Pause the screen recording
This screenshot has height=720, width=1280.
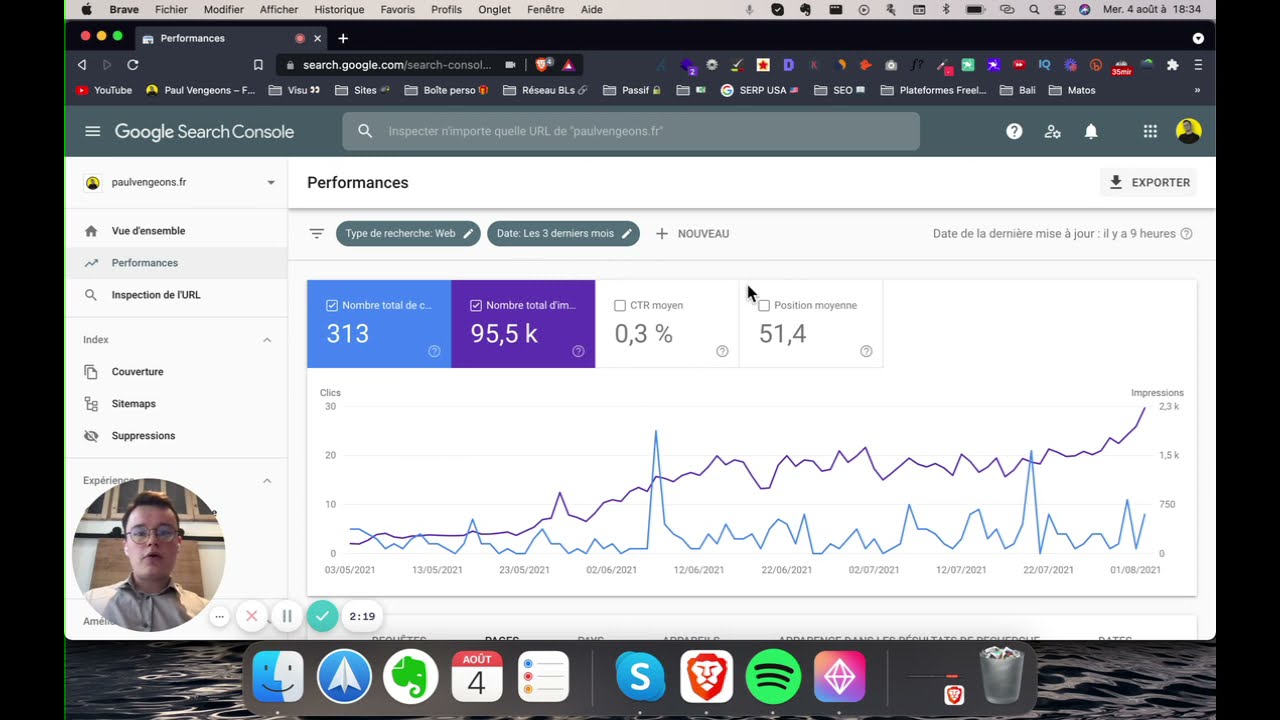pyautogui.click(x=287, y=616)
